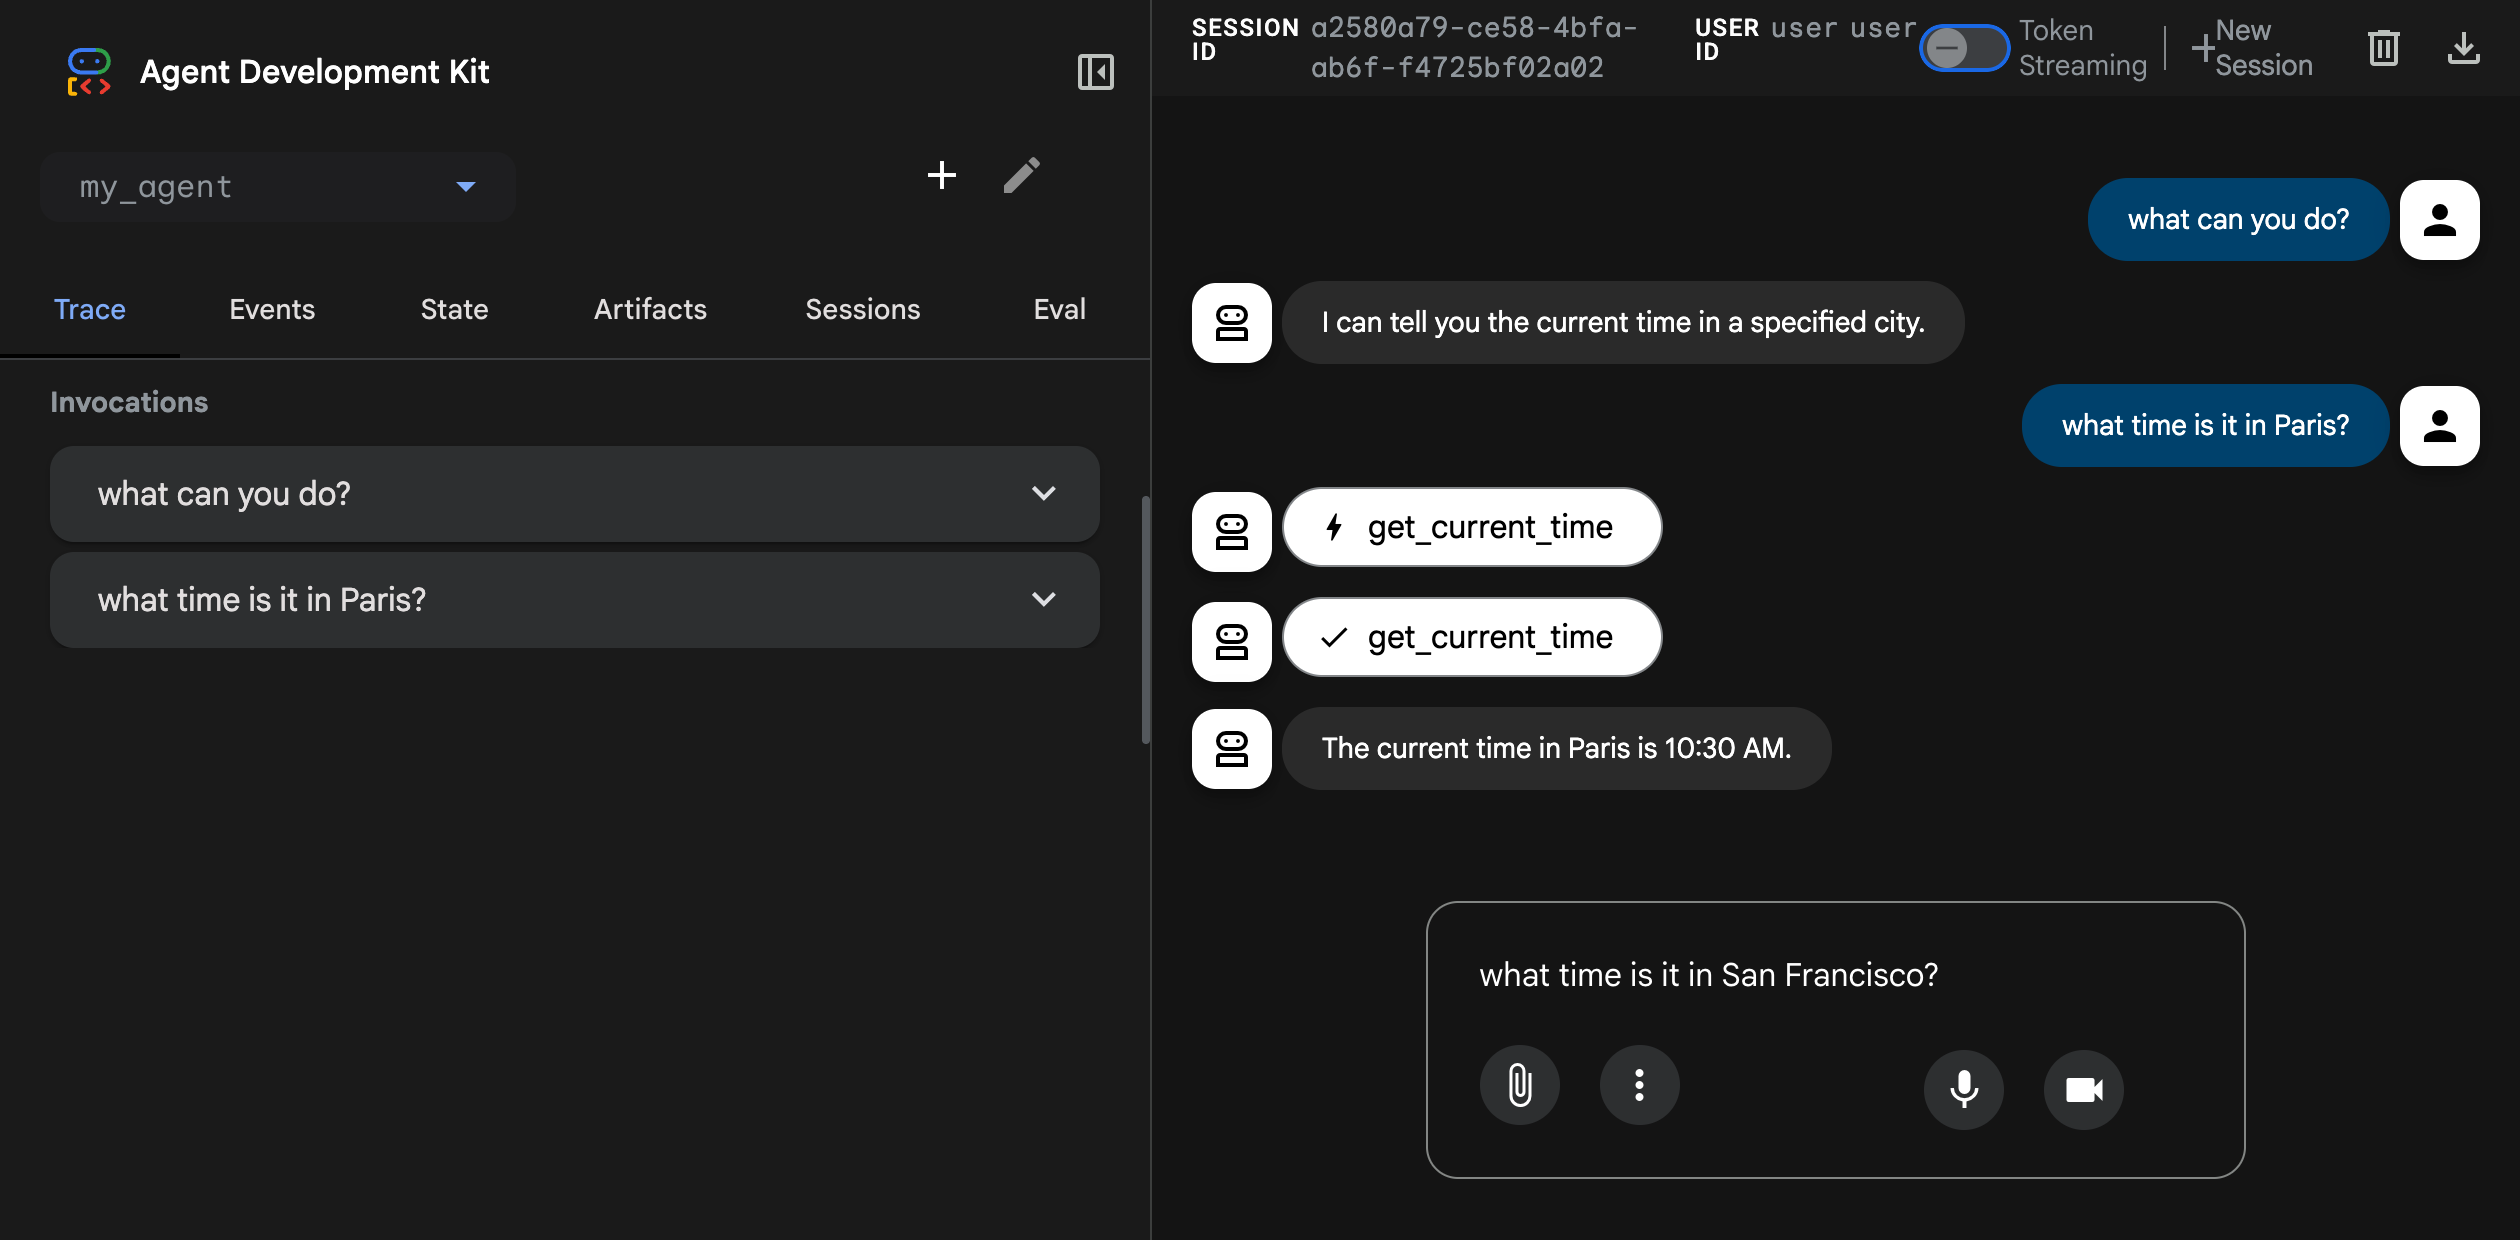This screenshot has width=2520, height=1240.
Task: Click the add new item plus icon
Action: pyautogui.click(x=941, y=175)
